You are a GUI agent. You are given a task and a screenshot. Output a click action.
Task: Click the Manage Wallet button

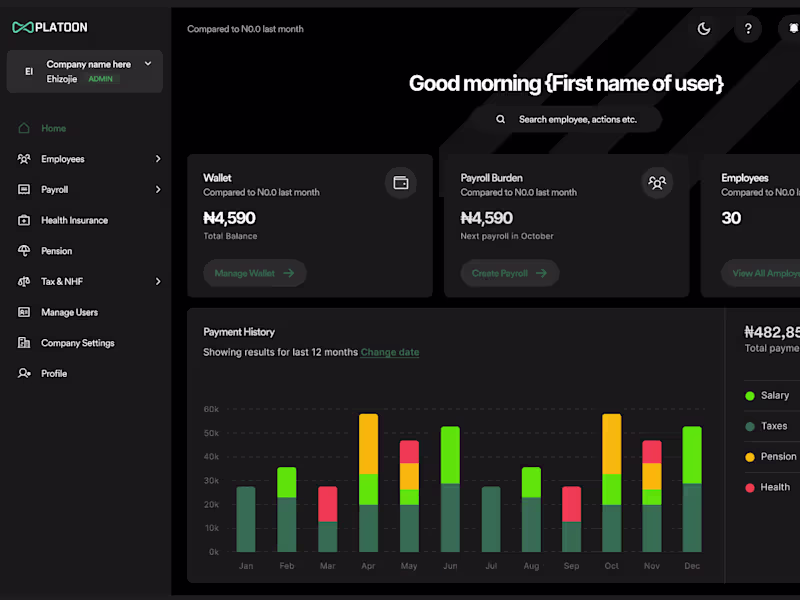pyautogui.click(x=255, y=273)
